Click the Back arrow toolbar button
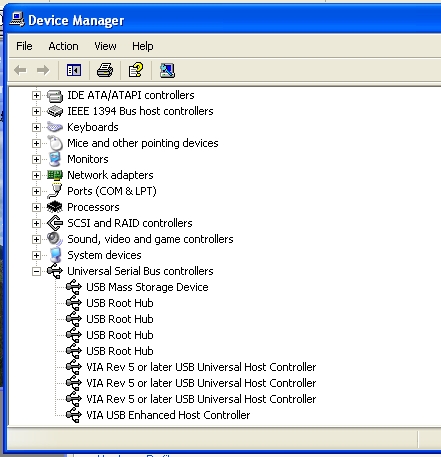The height and width of the screenshot is (457, 441). click(20, 70)
